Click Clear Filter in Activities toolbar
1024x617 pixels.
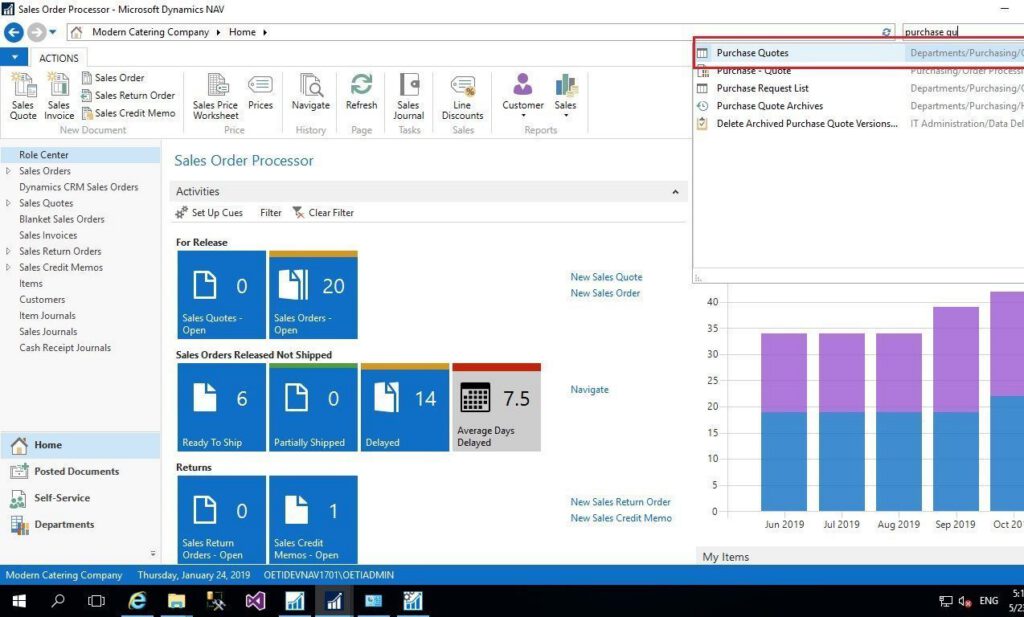pyautogui.click(x=323, y=213)
